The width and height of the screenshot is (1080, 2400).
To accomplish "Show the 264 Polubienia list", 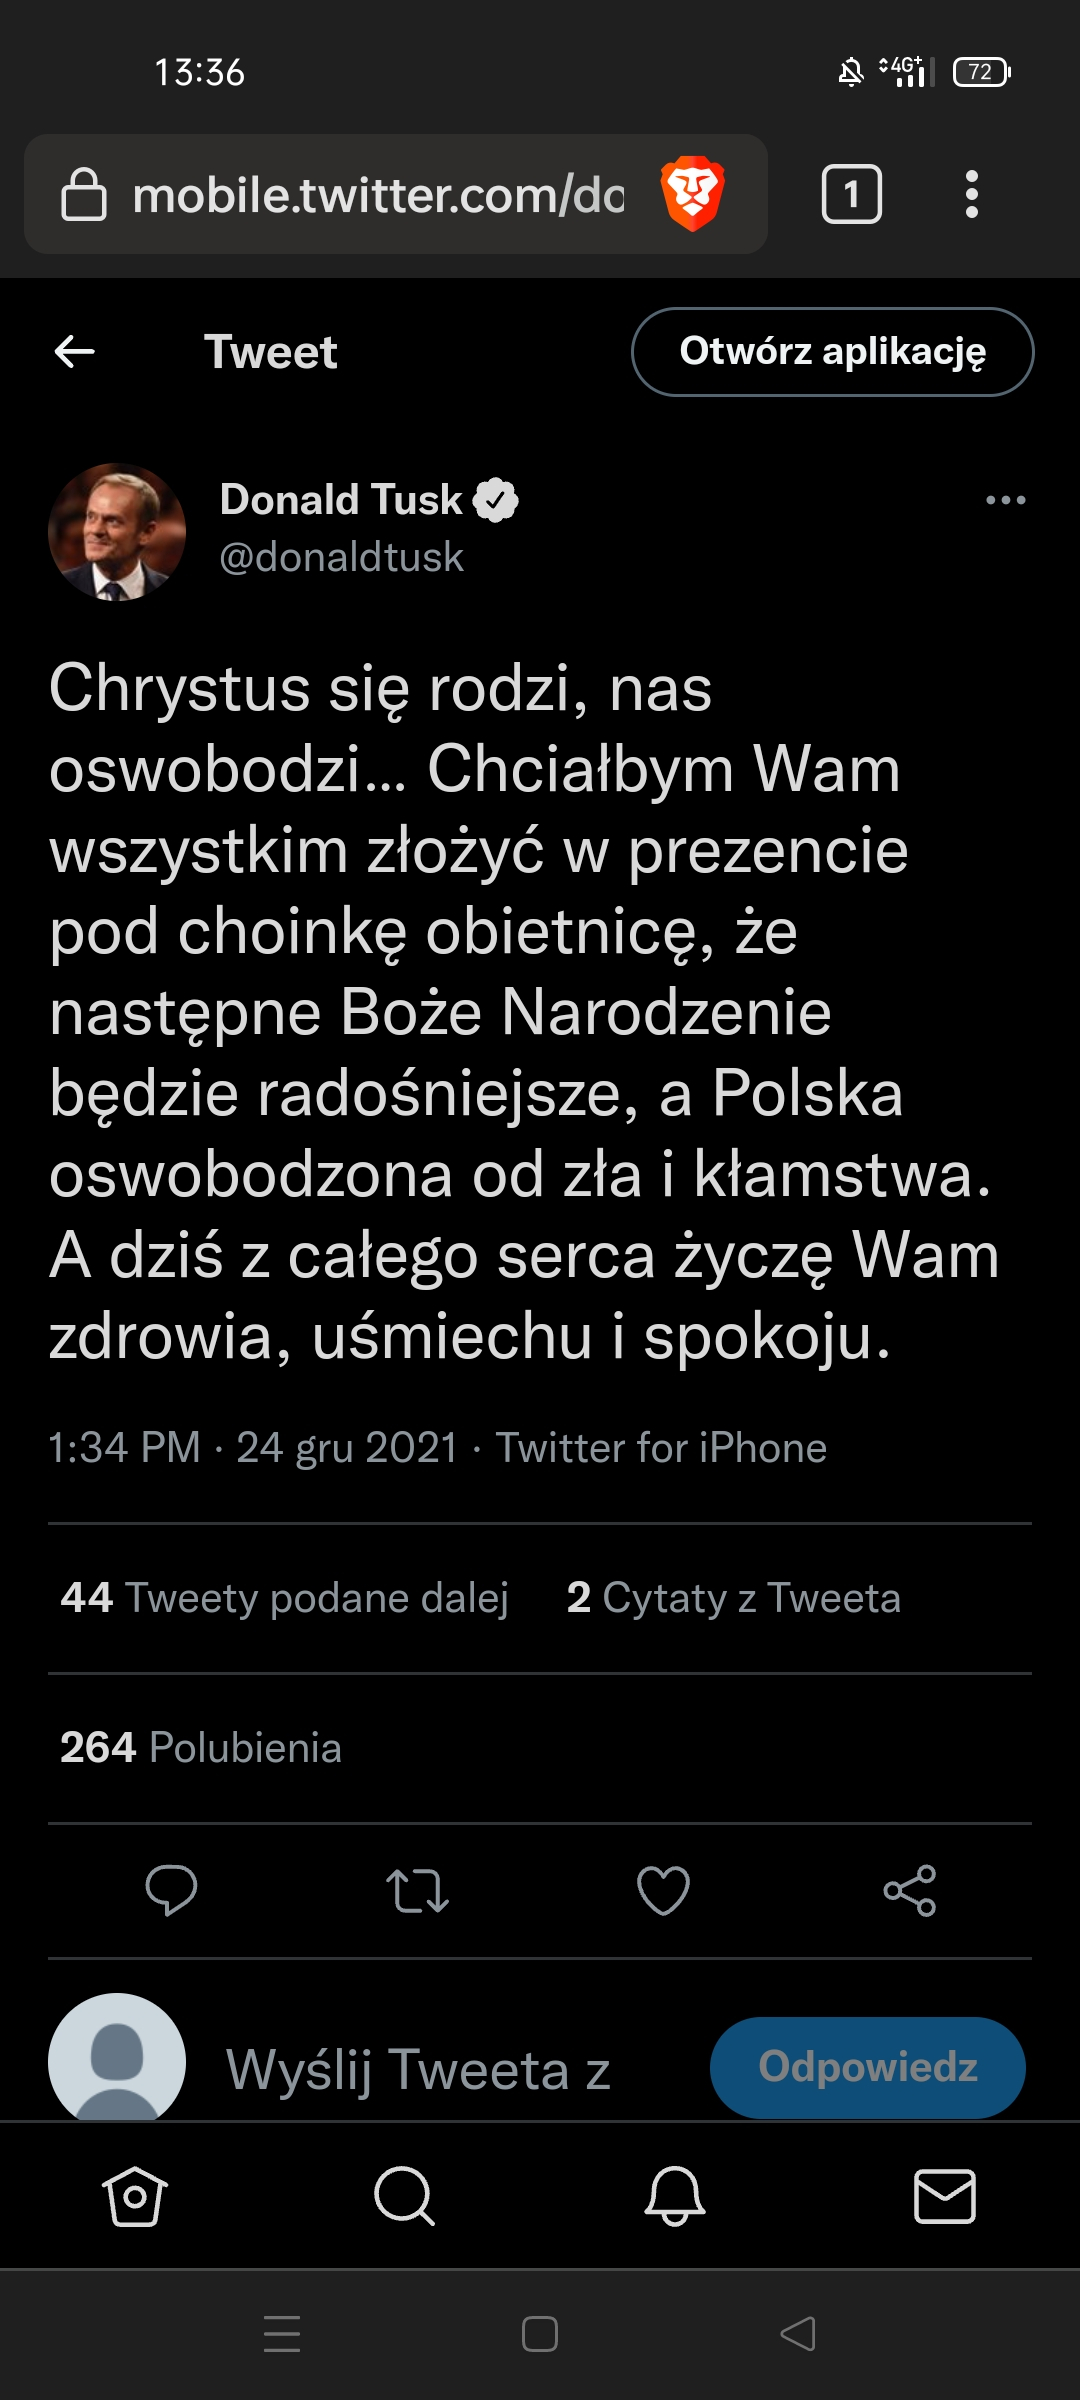I will click(201, 1748).
